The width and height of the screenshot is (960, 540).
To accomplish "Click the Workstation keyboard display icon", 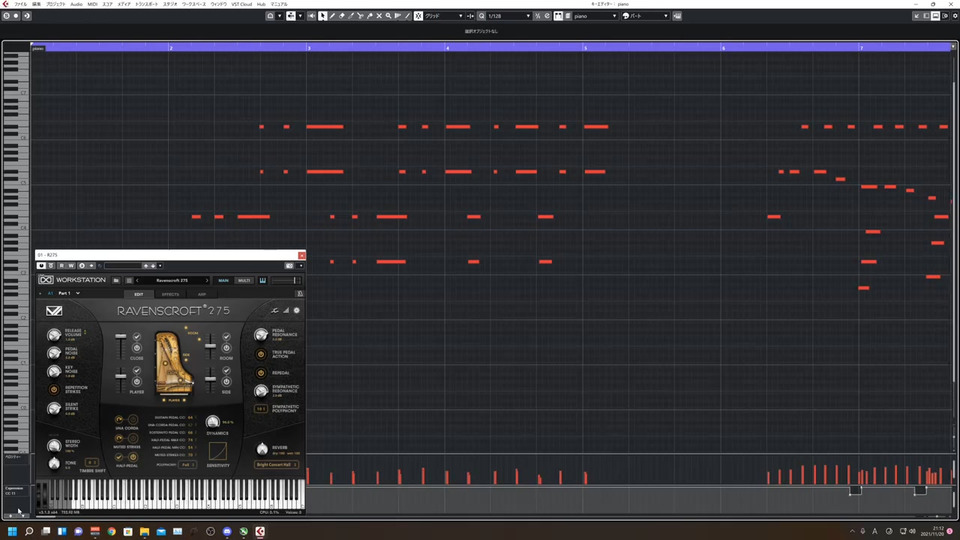I will (x=263, y=280).
